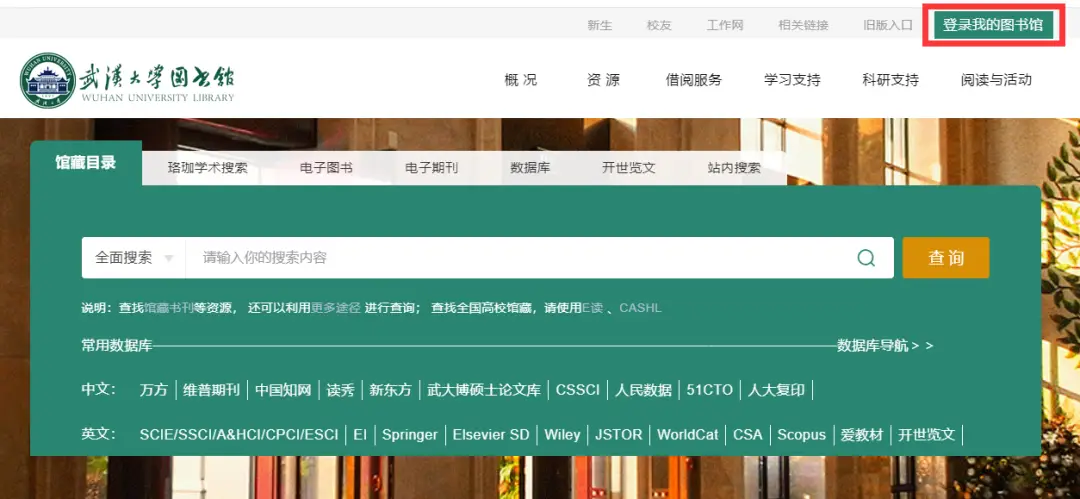The height and width of the screenshot is (499, 1080).
Task: Click the Wuhan University Library logo
Action: 127,80
